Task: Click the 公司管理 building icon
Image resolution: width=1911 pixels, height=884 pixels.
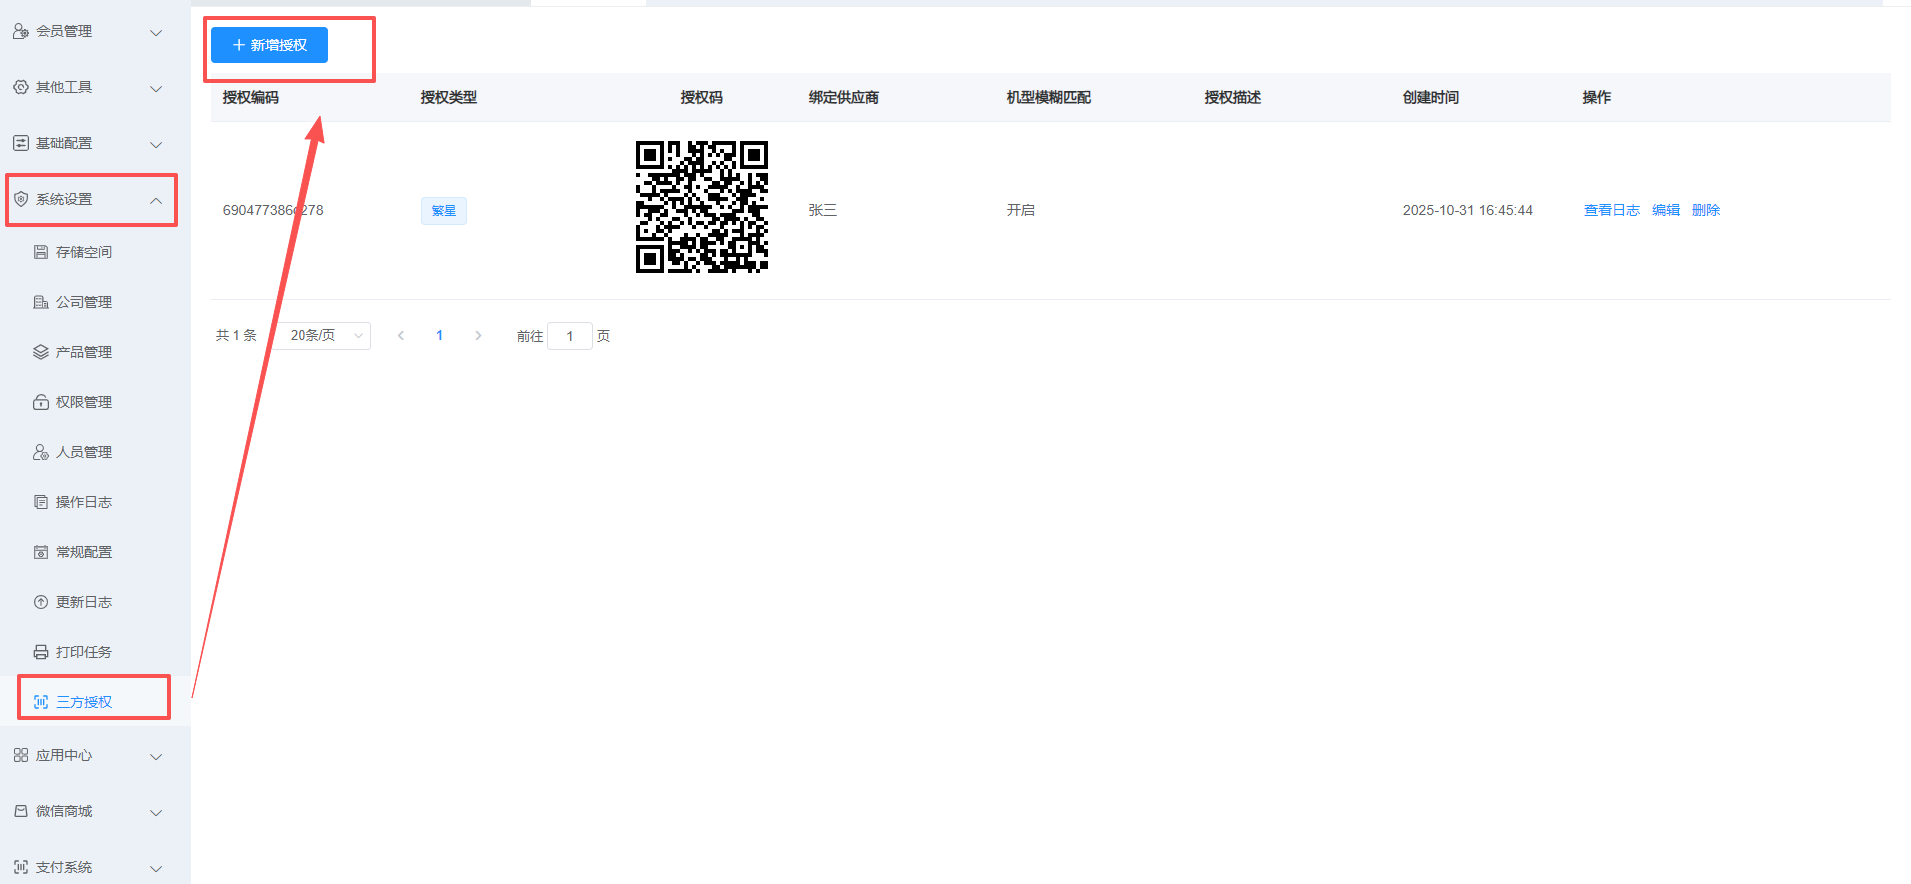Action: [41, 302]
